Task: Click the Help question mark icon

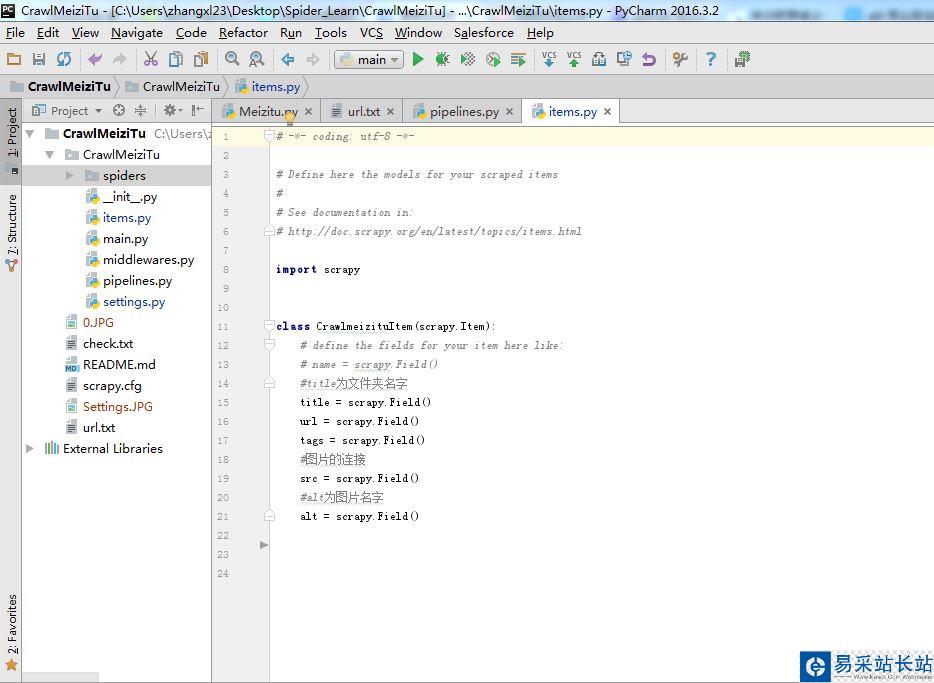Action: pos(711,59)
